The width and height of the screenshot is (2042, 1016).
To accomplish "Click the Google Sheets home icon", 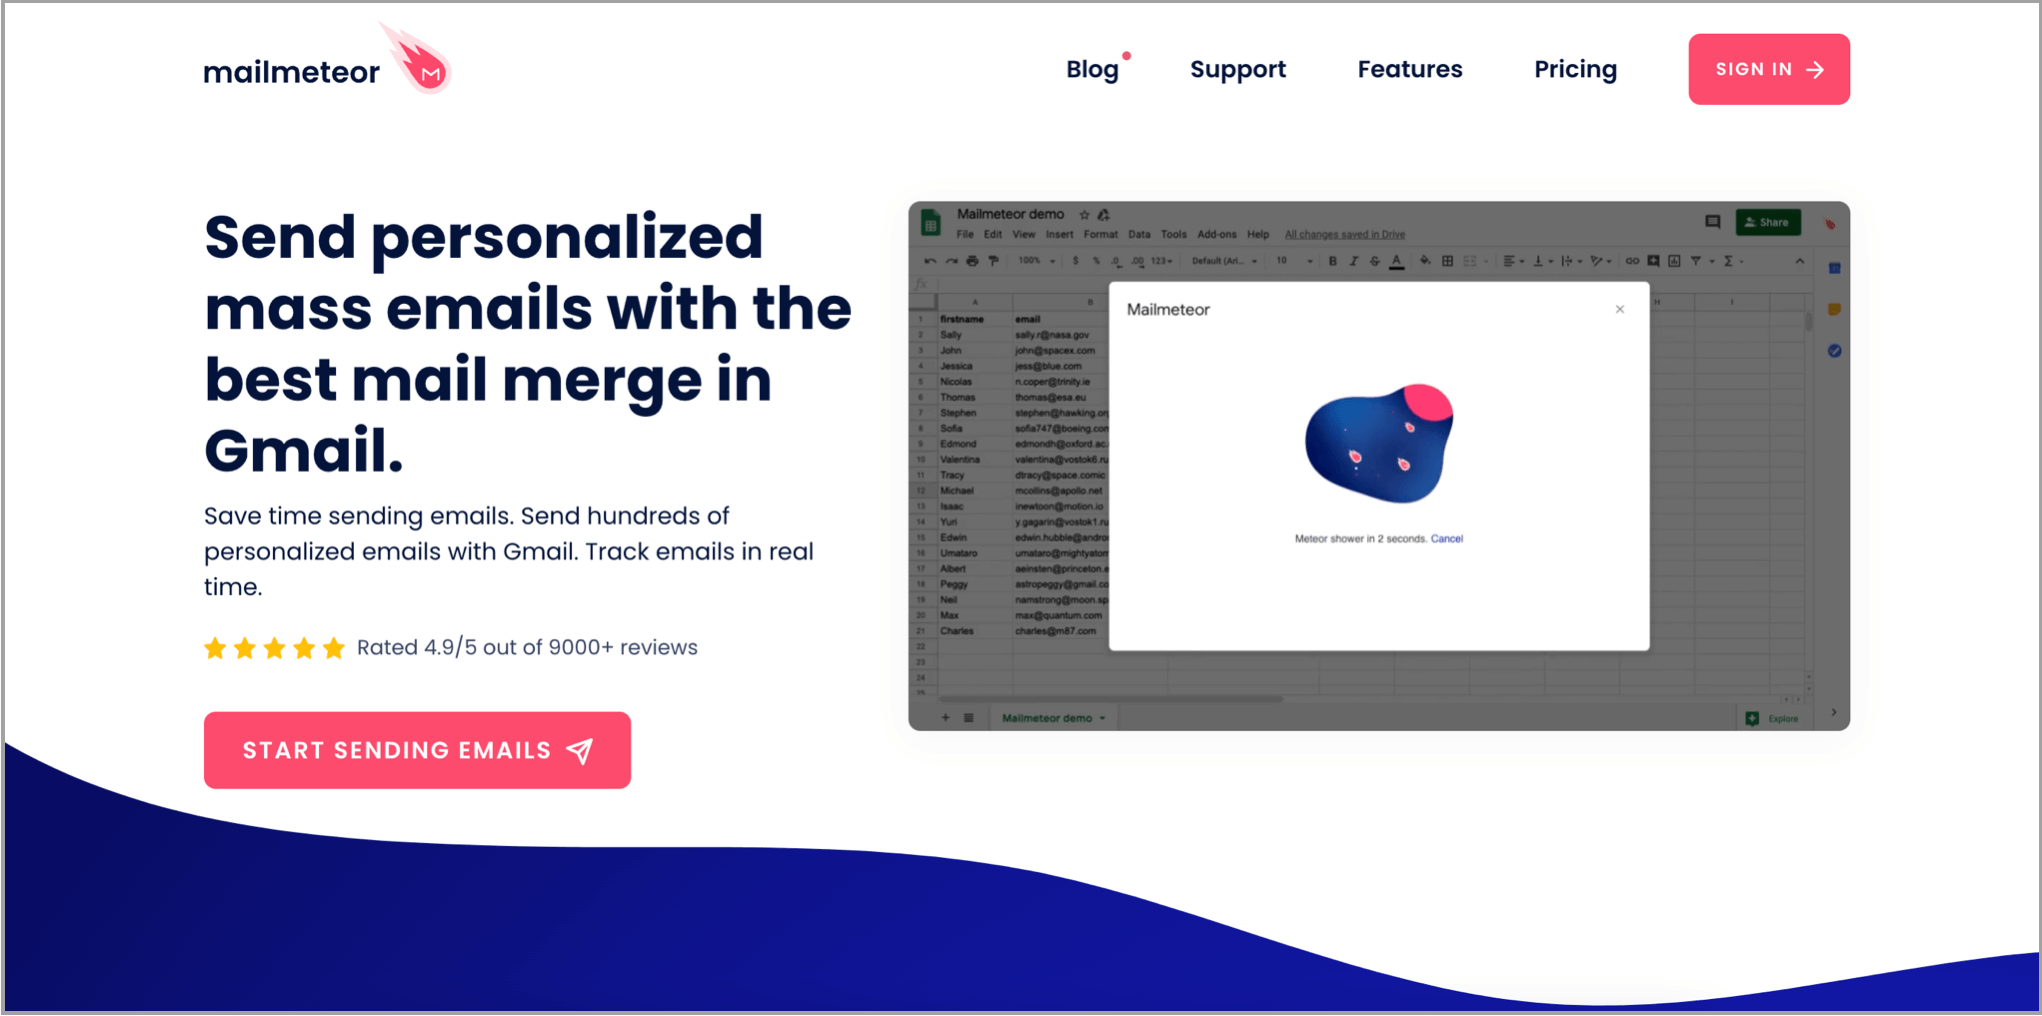I will tap(931, 224).
